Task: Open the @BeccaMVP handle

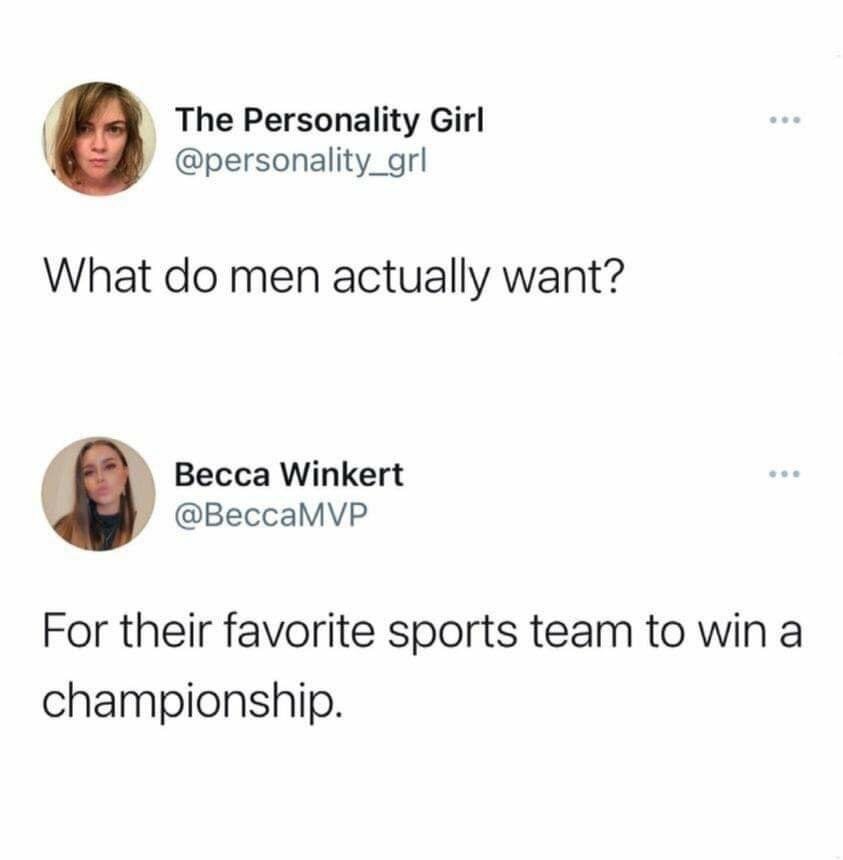Action: pyautogui.click(x=270, y=515)
